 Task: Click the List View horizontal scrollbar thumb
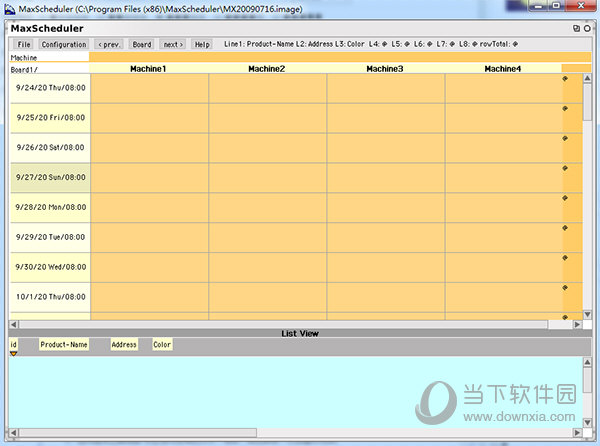click(138, 433)
